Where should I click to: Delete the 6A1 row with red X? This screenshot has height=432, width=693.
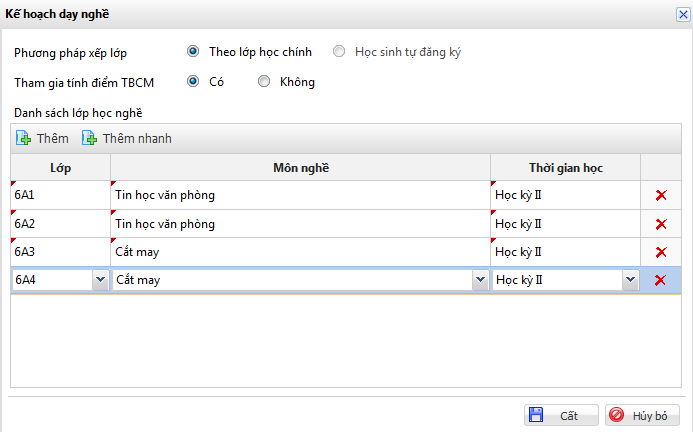pos(660,195)
